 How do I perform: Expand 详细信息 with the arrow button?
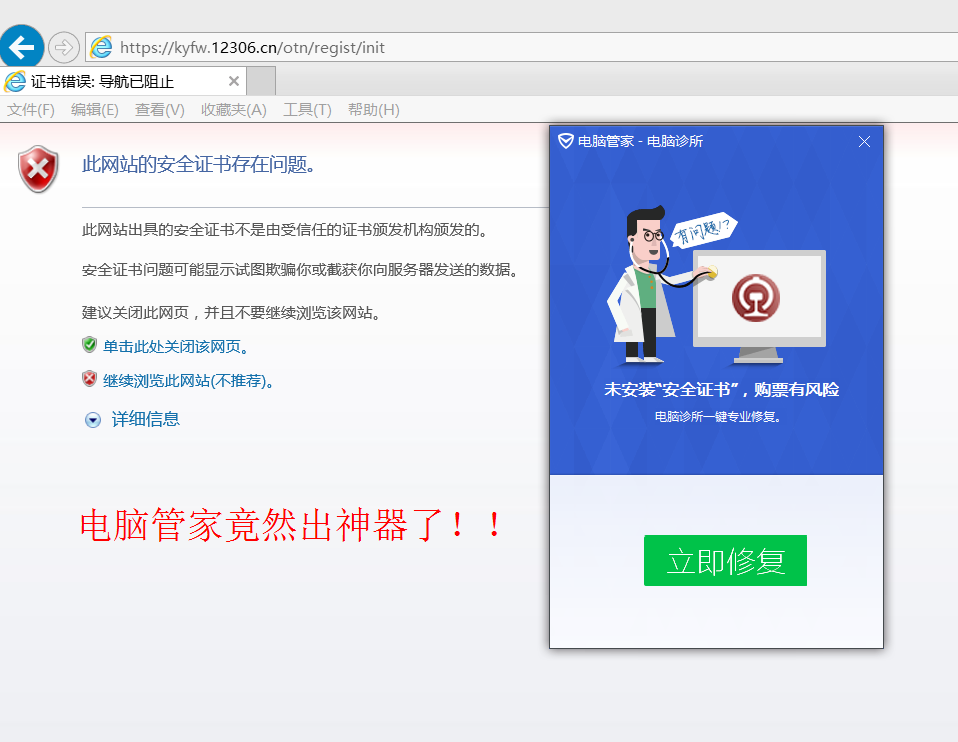(93, 420)
